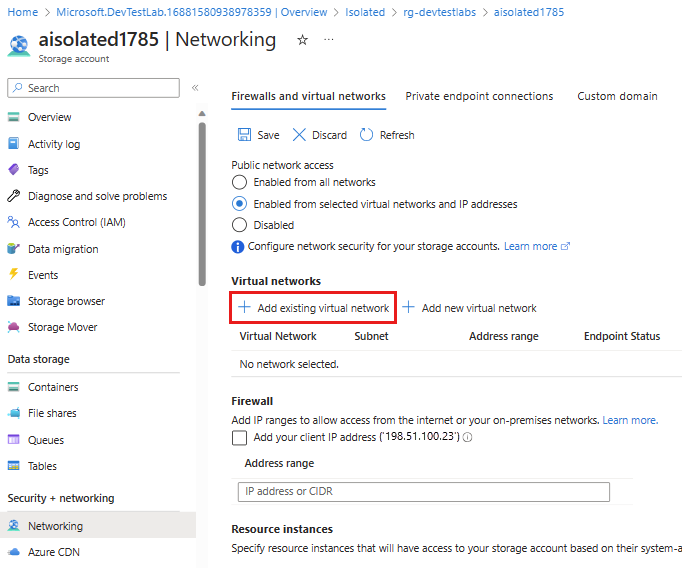The width and height of the screenshot is (682, 568).
Task: Open rg-devtestlabs breadcrumb link
Action: (x=439, y=12)
